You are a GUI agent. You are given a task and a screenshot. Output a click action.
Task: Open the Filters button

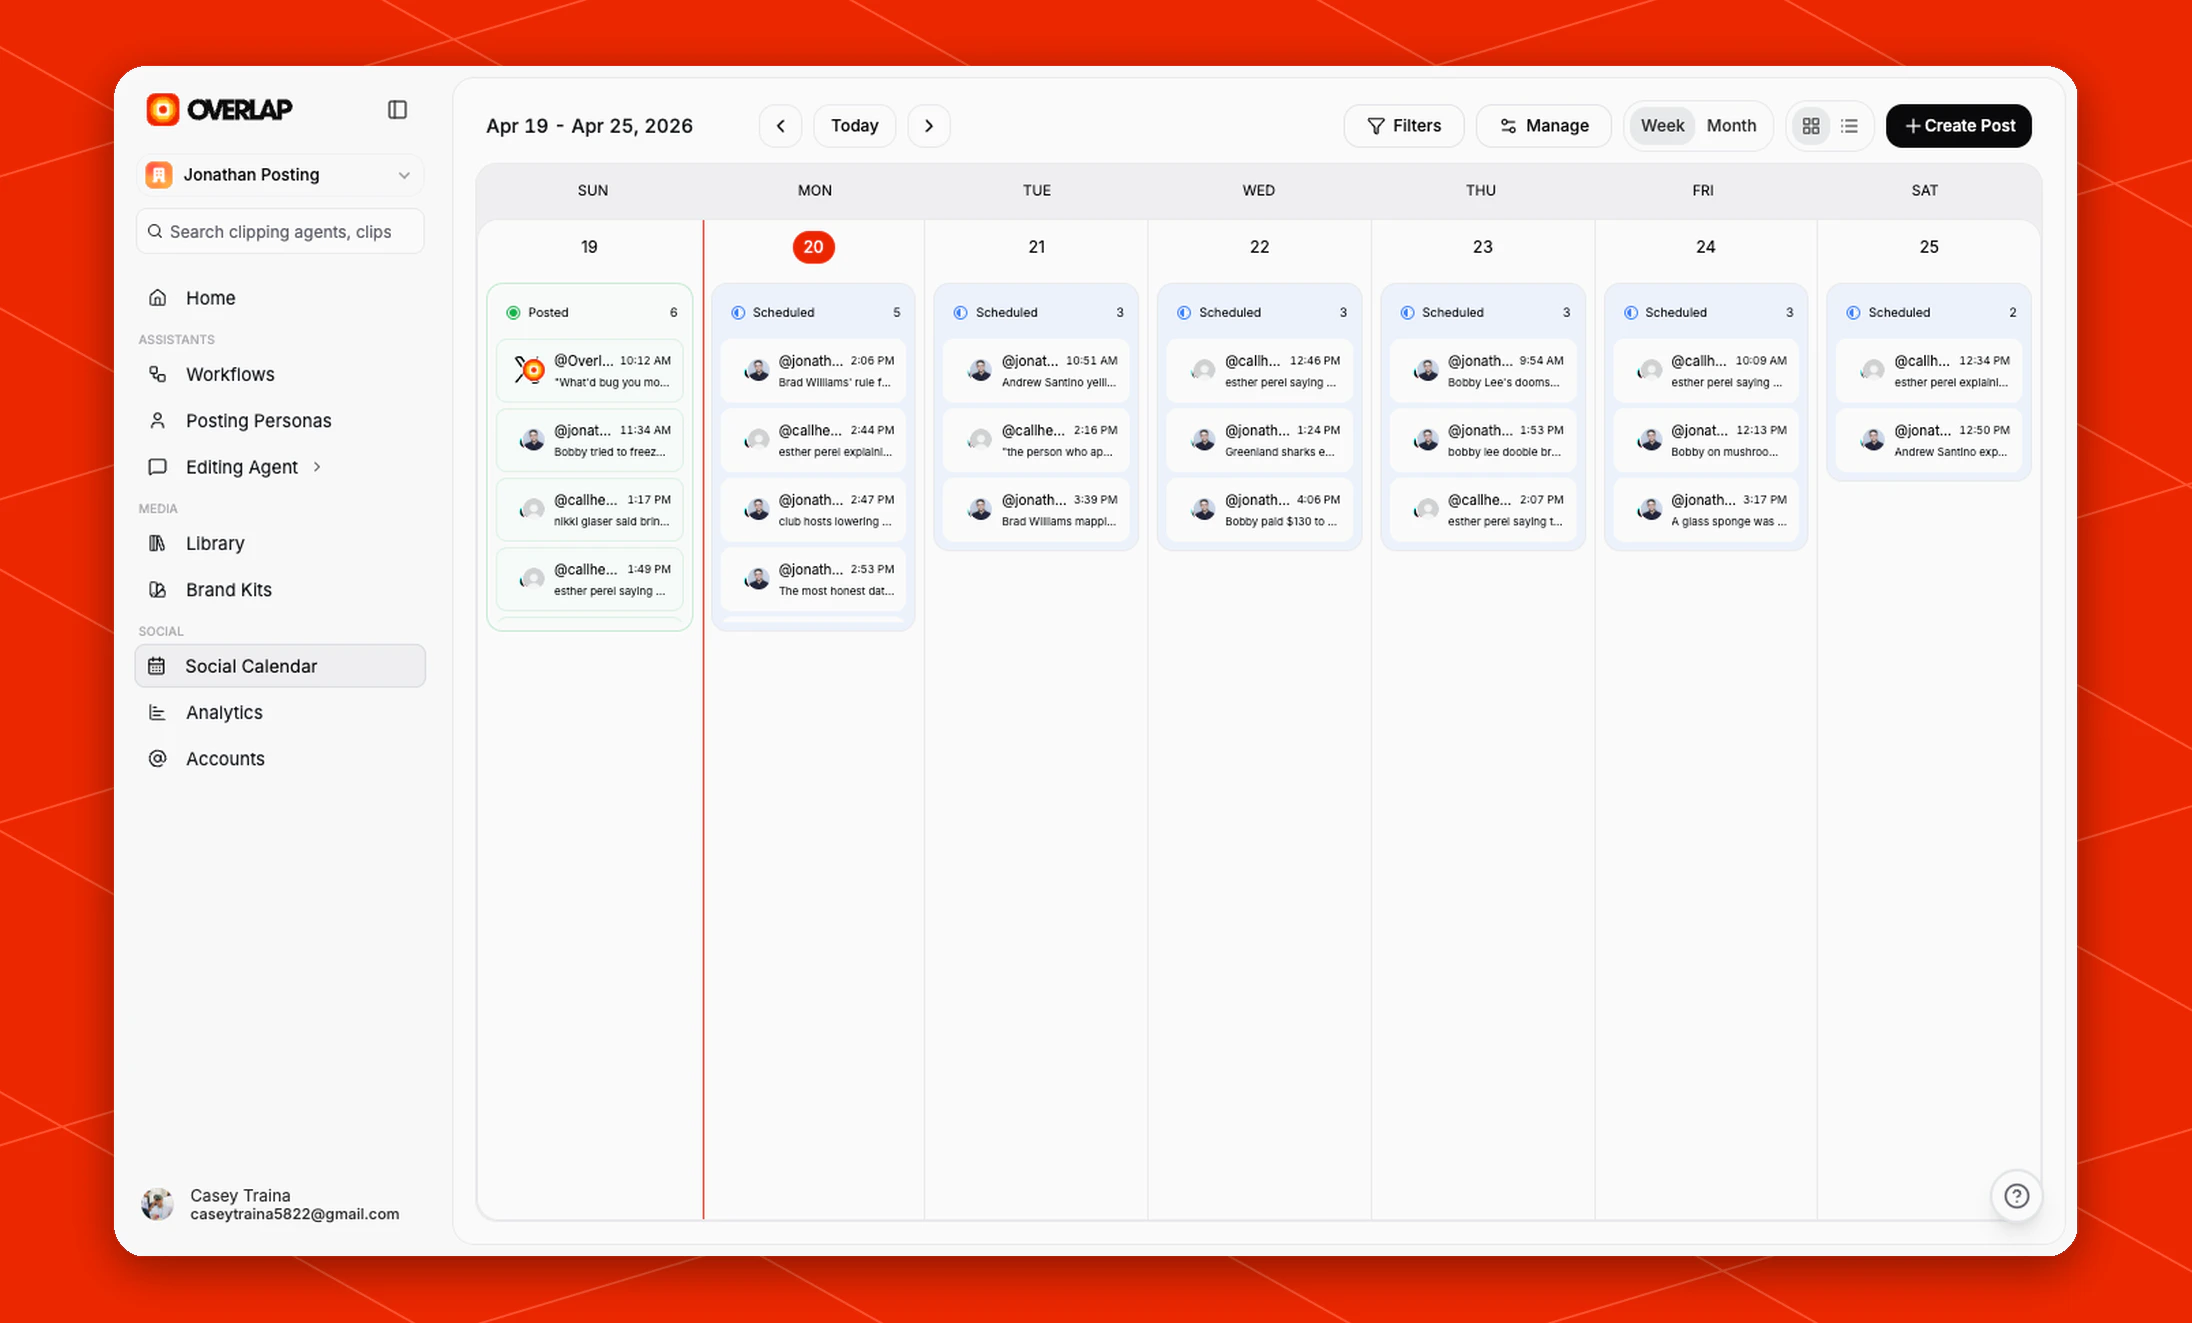pos(1404,126)
